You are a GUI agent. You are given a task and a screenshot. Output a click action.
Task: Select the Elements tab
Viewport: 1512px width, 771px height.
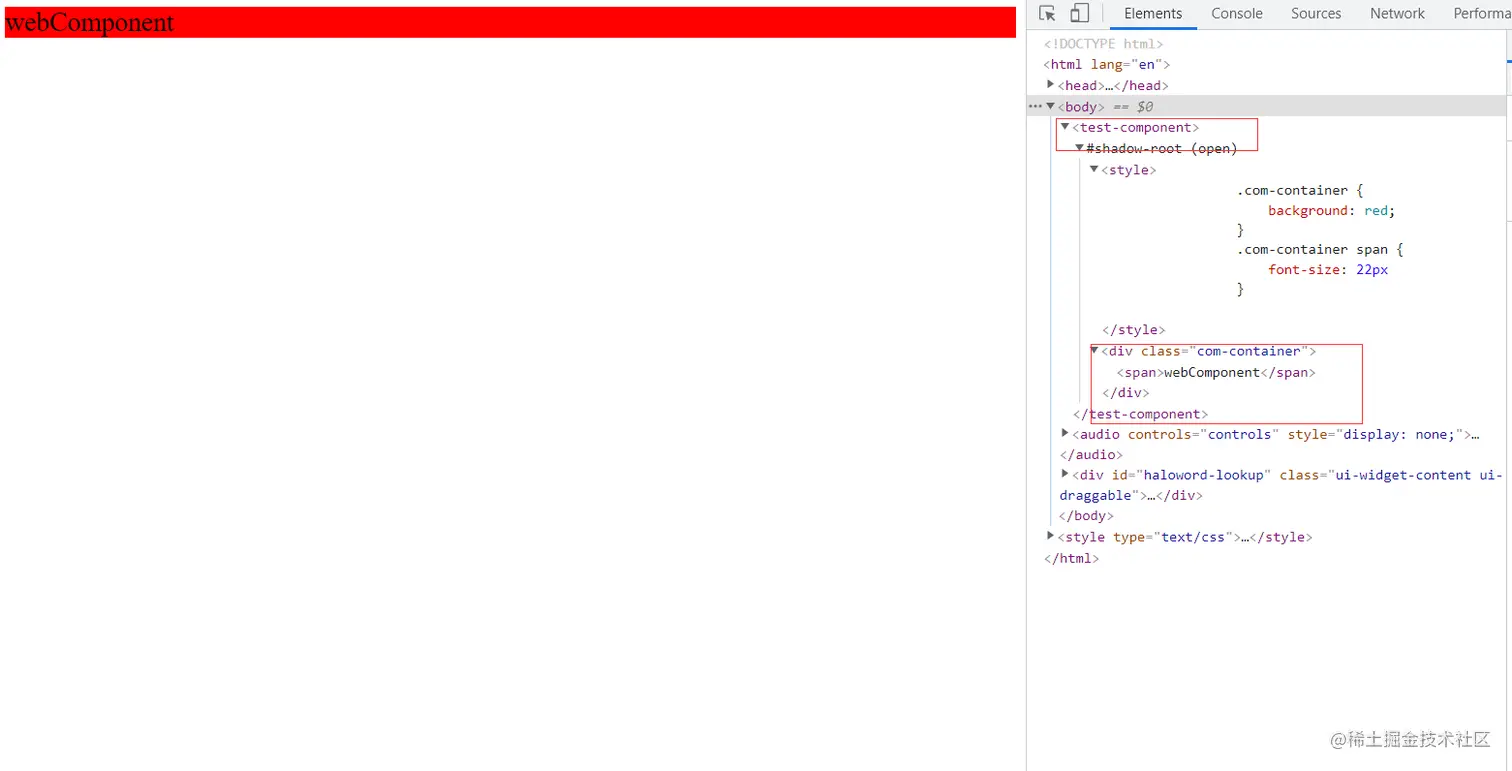pos(1152,13)
